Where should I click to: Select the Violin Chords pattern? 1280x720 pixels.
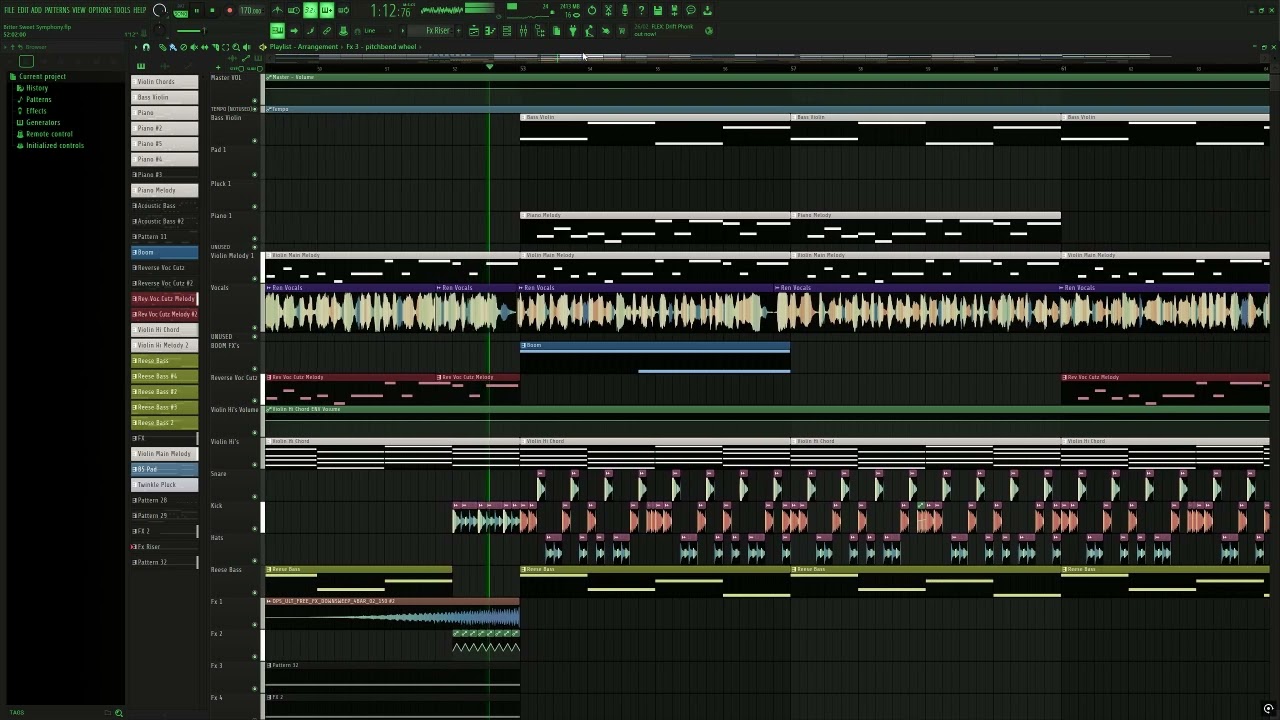tap(165, 82)
